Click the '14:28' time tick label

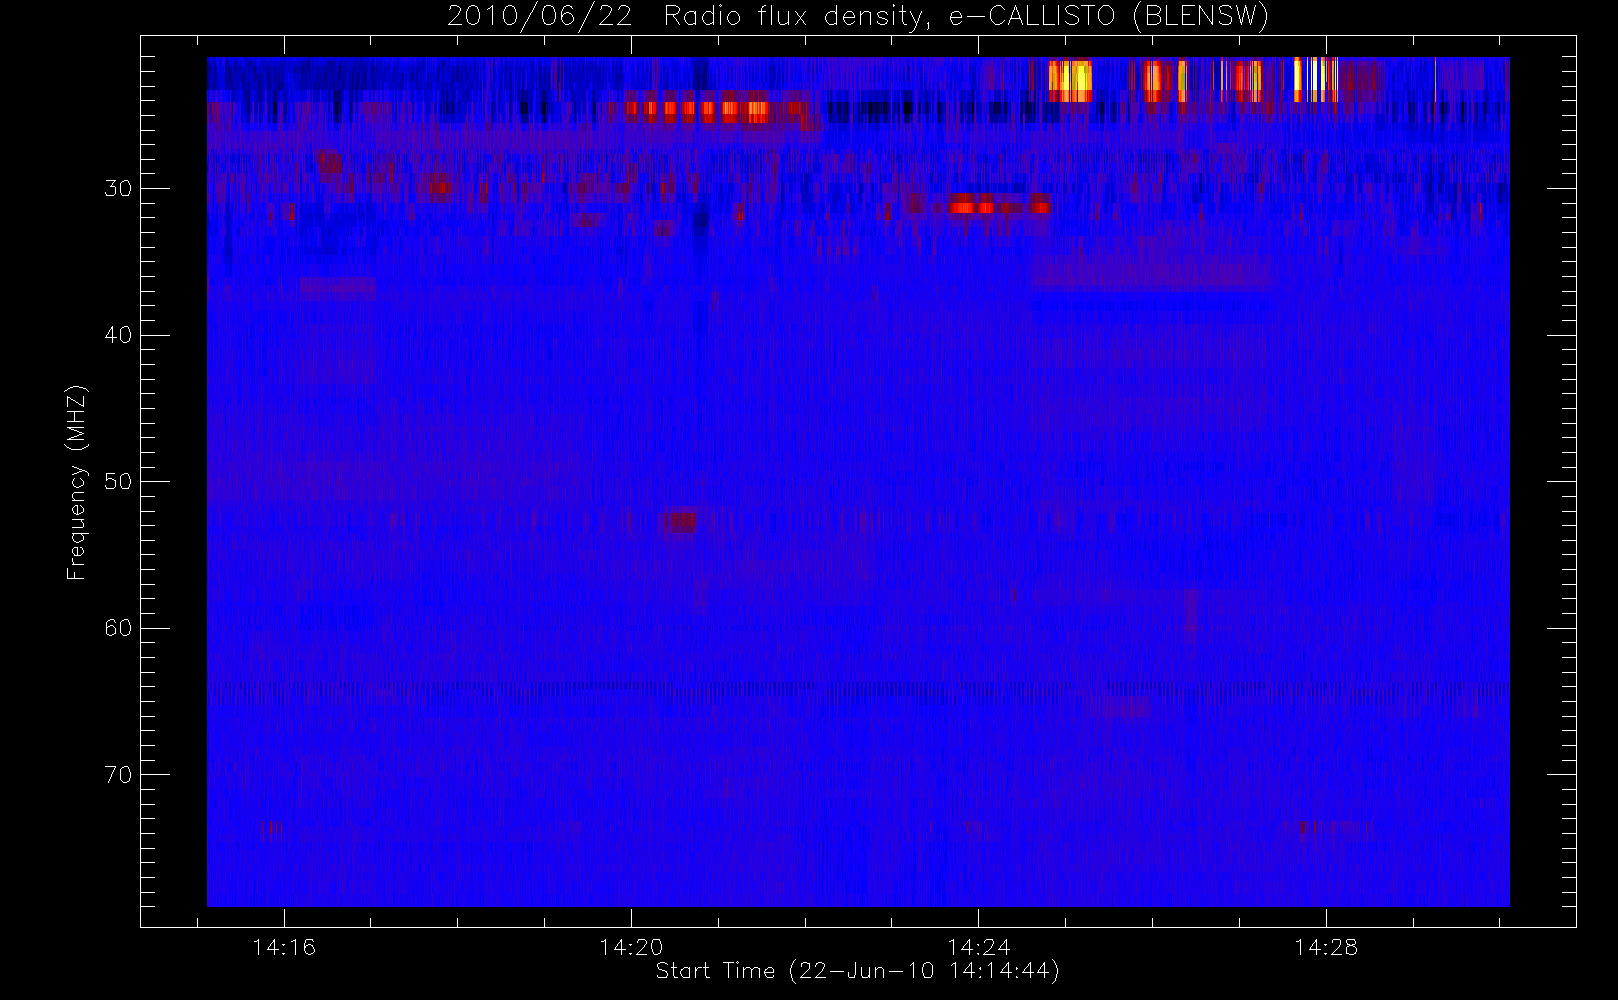point(1326,947)
